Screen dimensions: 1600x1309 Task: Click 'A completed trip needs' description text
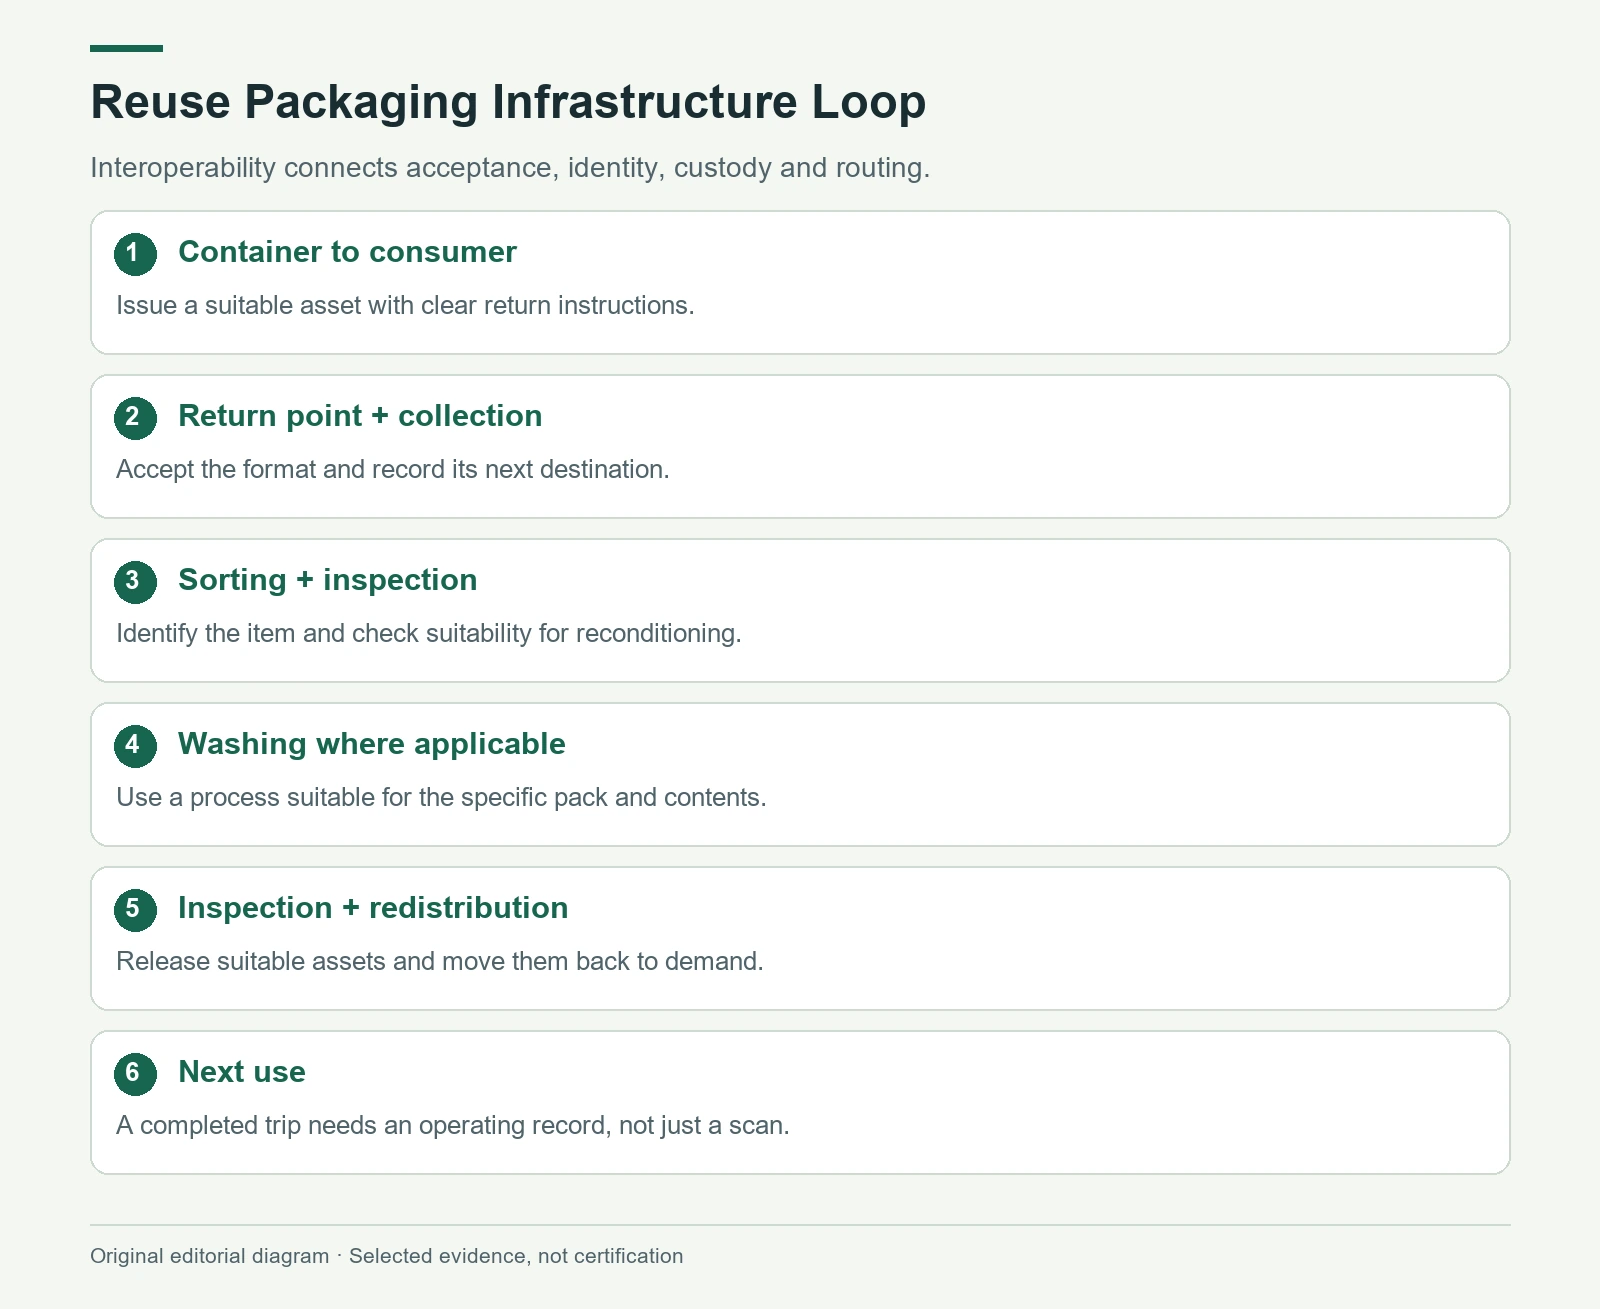[453, 1125]
